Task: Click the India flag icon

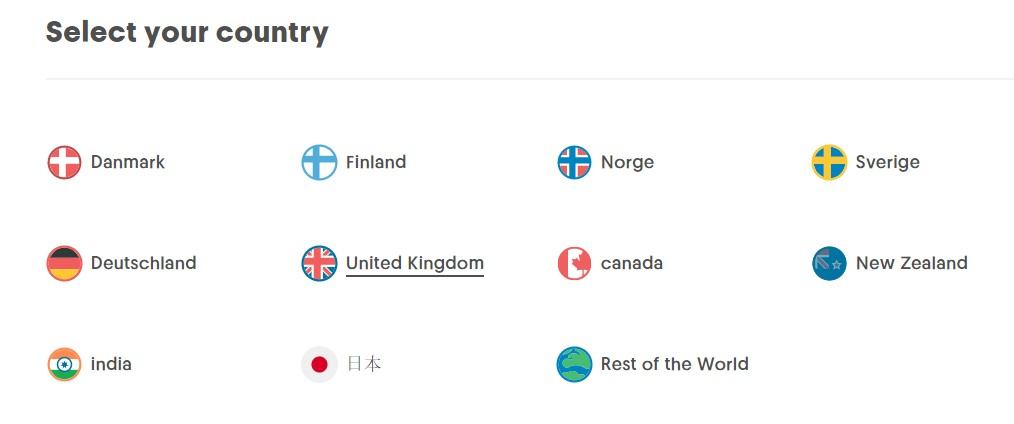Action: tap(64, 364)
